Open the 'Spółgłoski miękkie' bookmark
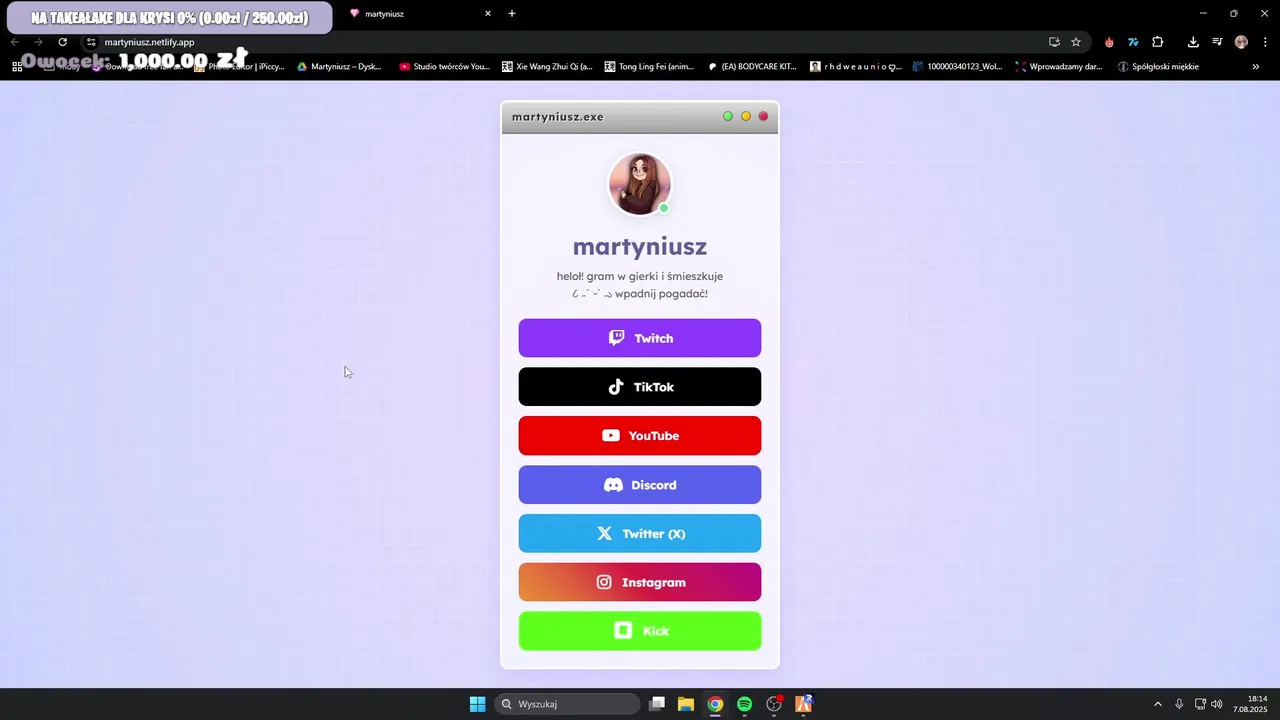Viewport: 1280px width, 720px height. pyautogui.click(x=1158, y=67)
